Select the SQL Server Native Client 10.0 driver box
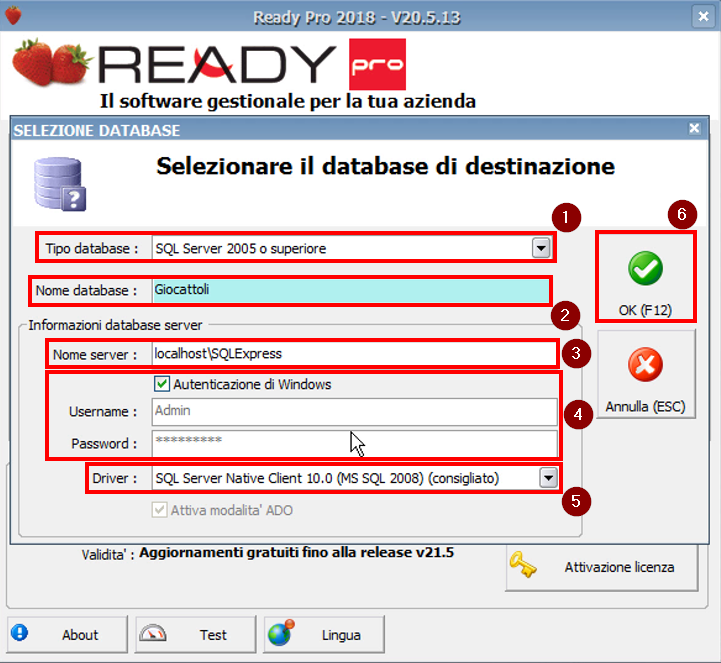This screenshot has width=721, height=663. click(355, 478)
